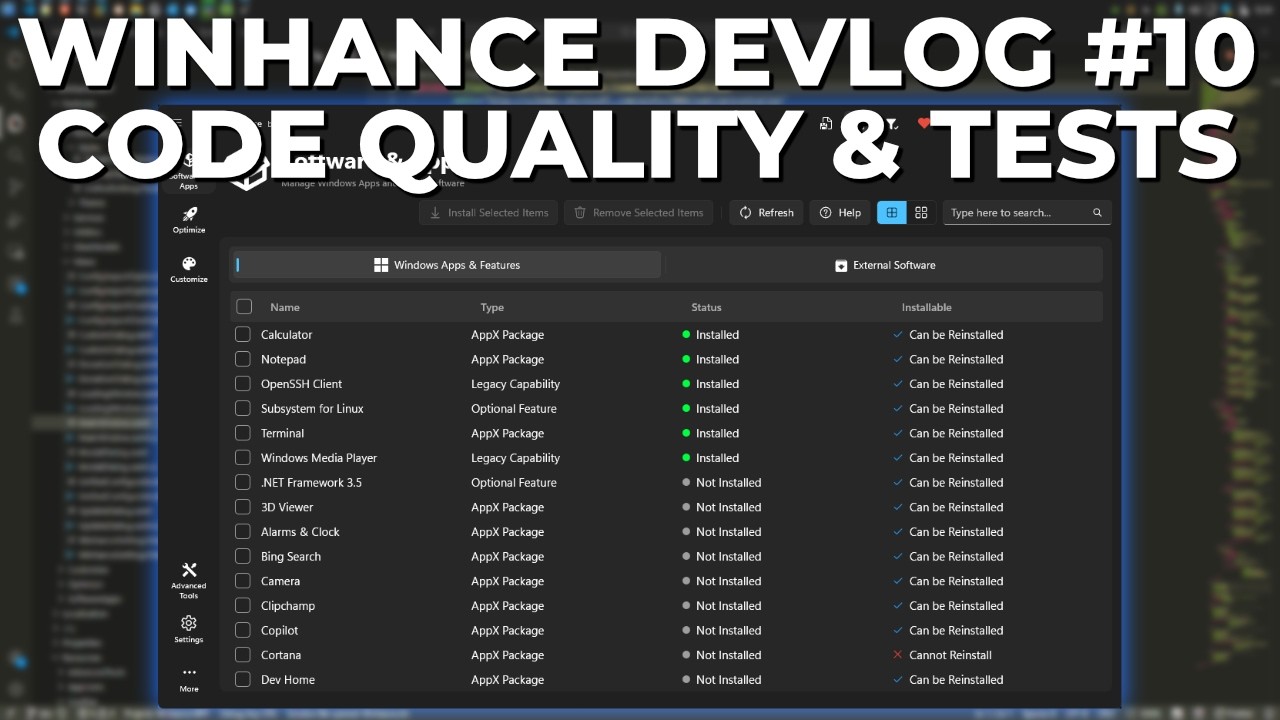Viewport: 1280px width, 720px height.
Task: Click the Clipchamp app name
Action: tap(288, 606)
